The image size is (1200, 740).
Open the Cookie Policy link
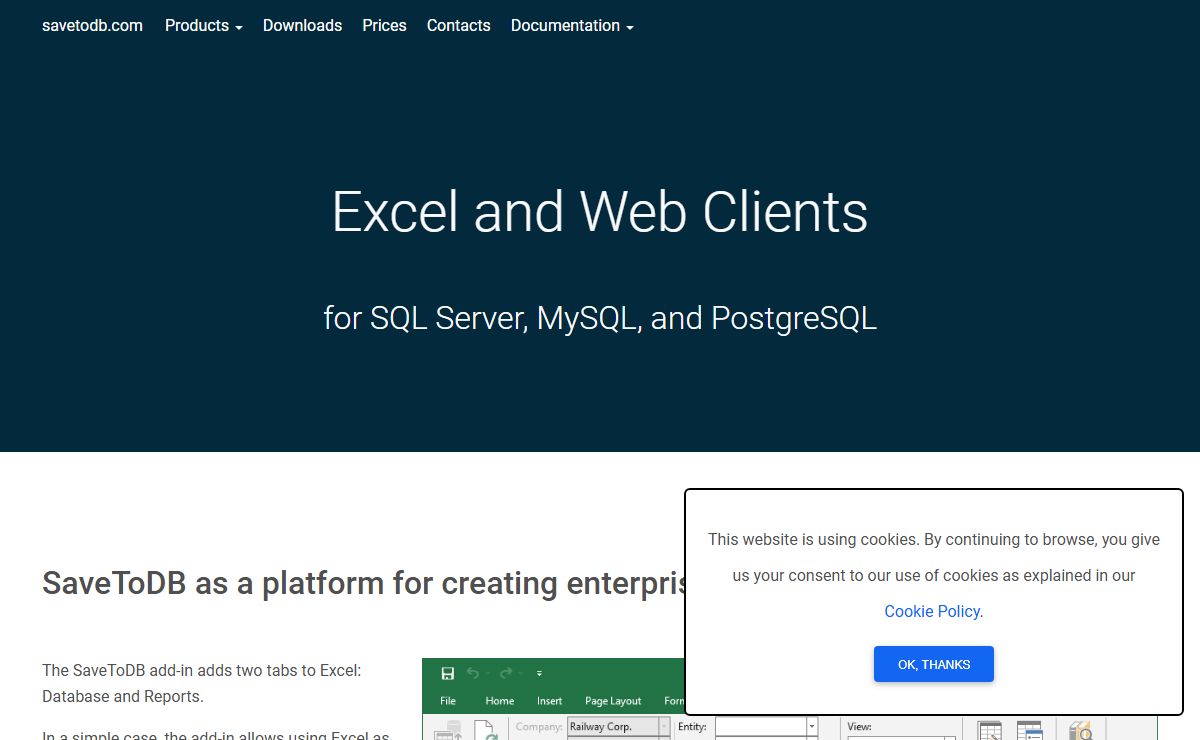tap(932, 611)
